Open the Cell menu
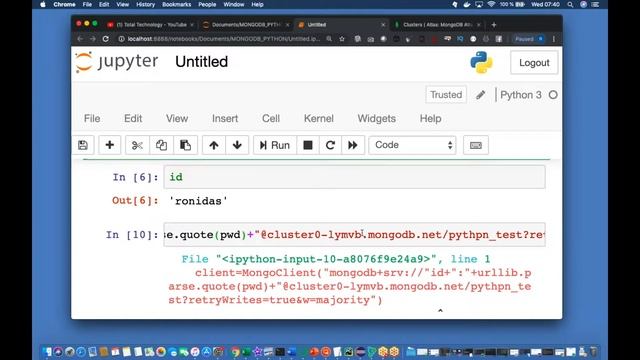The width and height of the screenshot is (640, 360). coord(271,119)
